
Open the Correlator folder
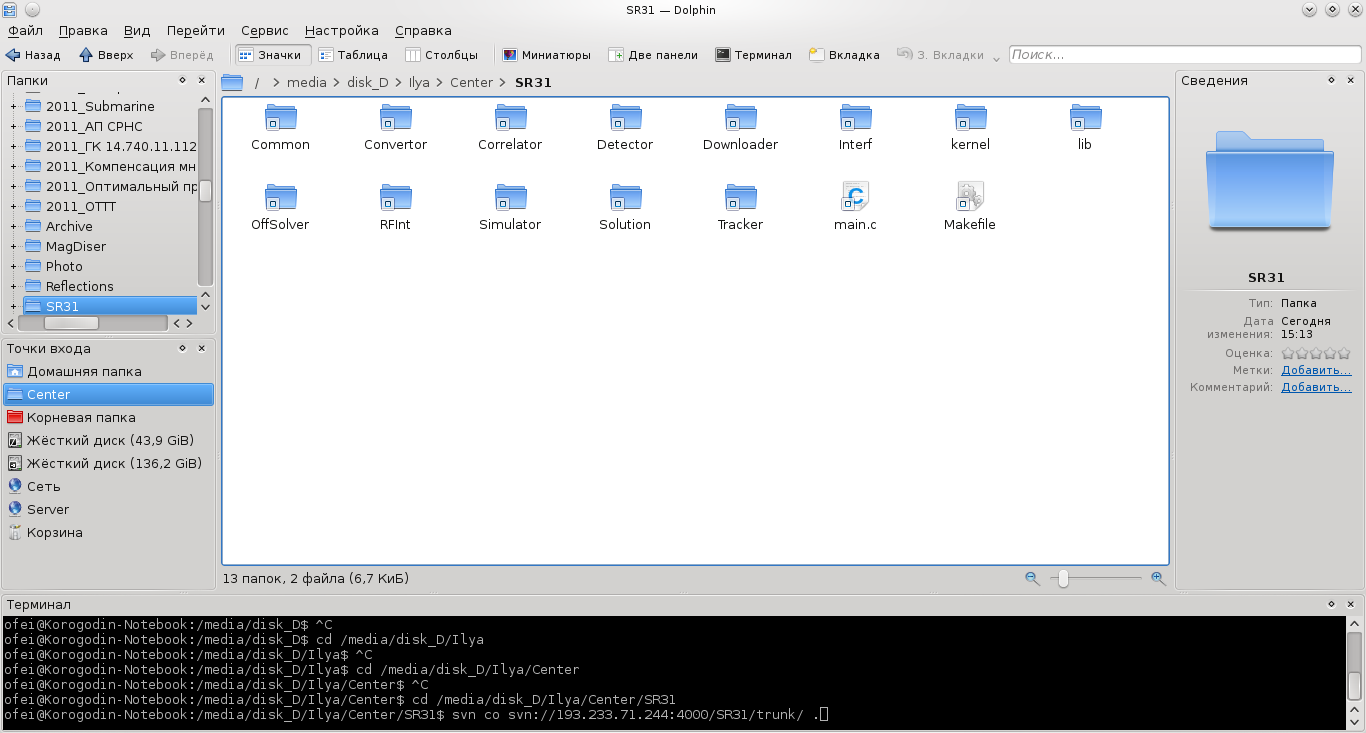point(510,118)
